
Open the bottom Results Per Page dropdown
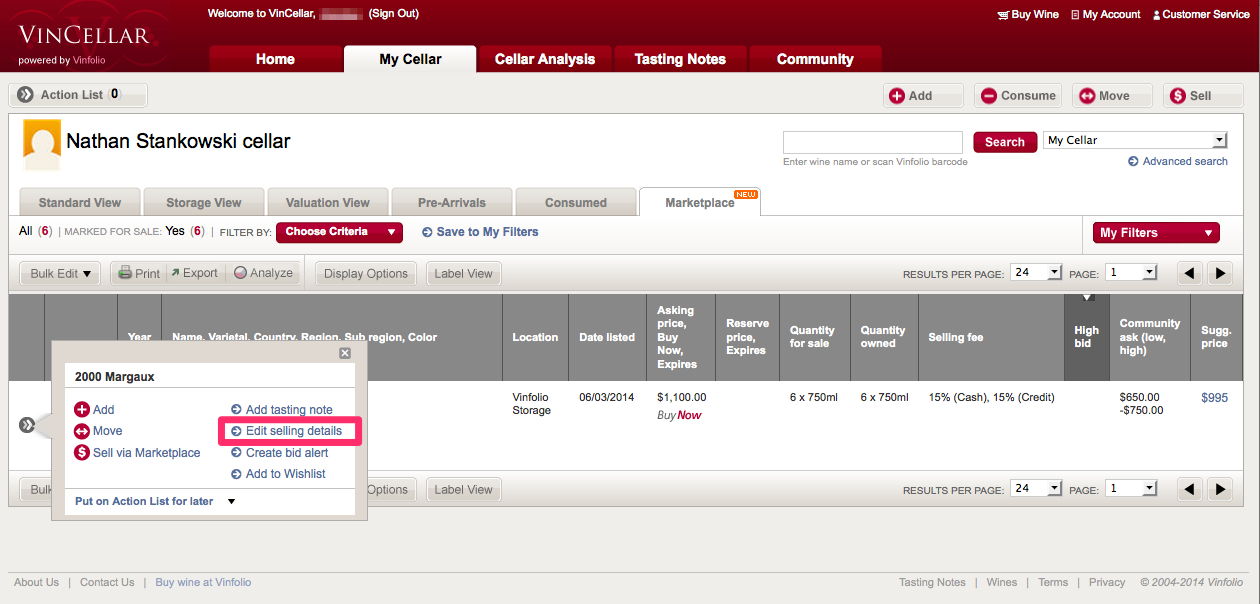[x=1037, y=488]
